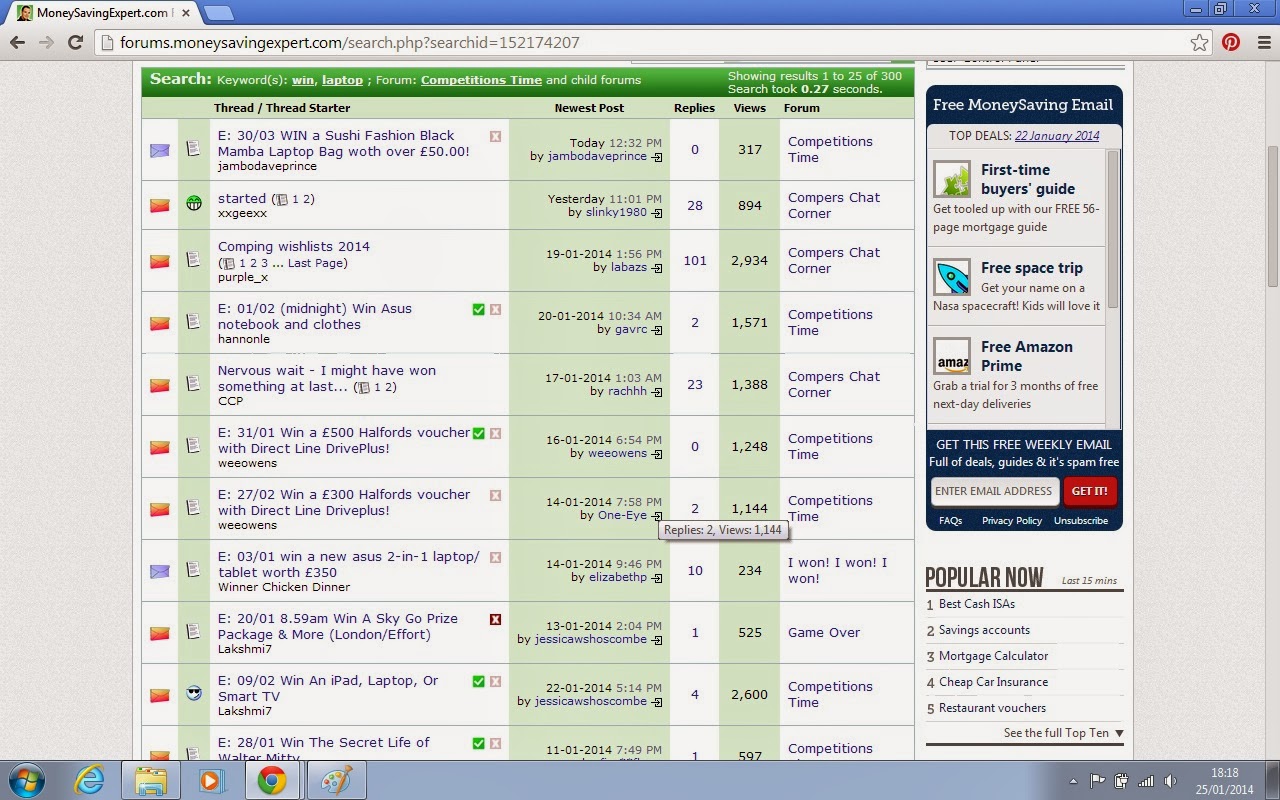Viewport: 1280px width, 800px height.
Task: Open Last Page of Comping wishlists 2014
Action: point(317,263)
